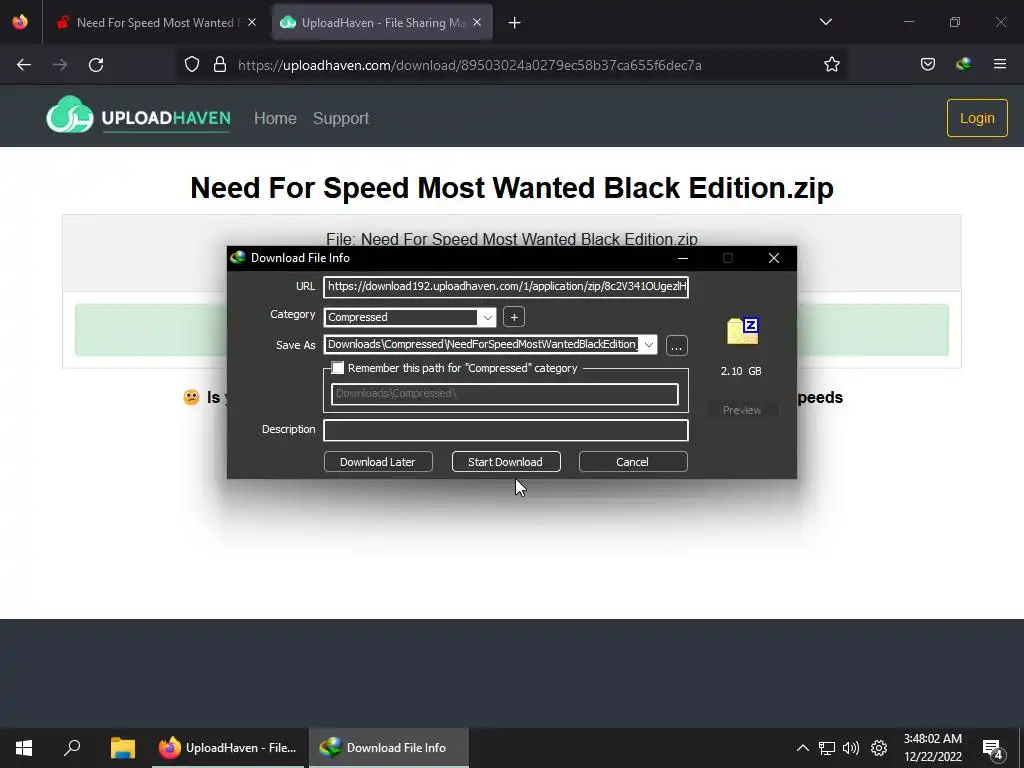This screenshot has height=768, width=1024.
Task: Click Start Download button
Action: coord(506,462)
